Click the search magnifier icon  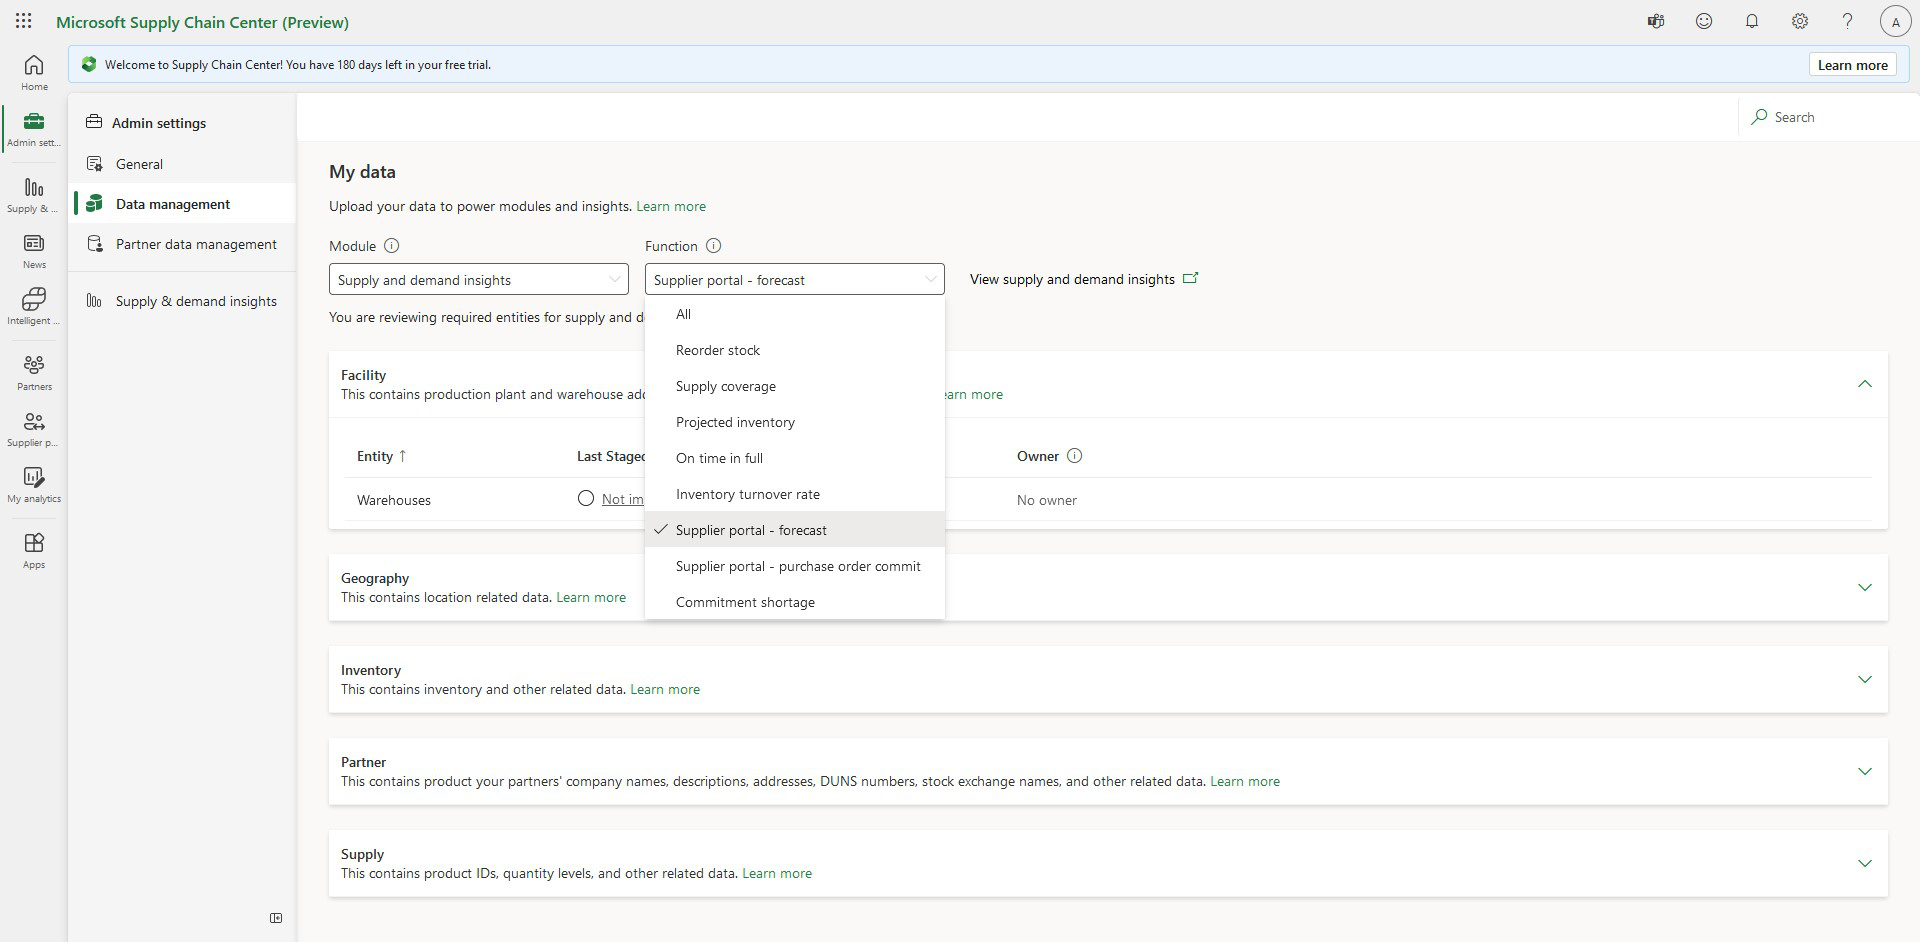[x=1759, y=117]
